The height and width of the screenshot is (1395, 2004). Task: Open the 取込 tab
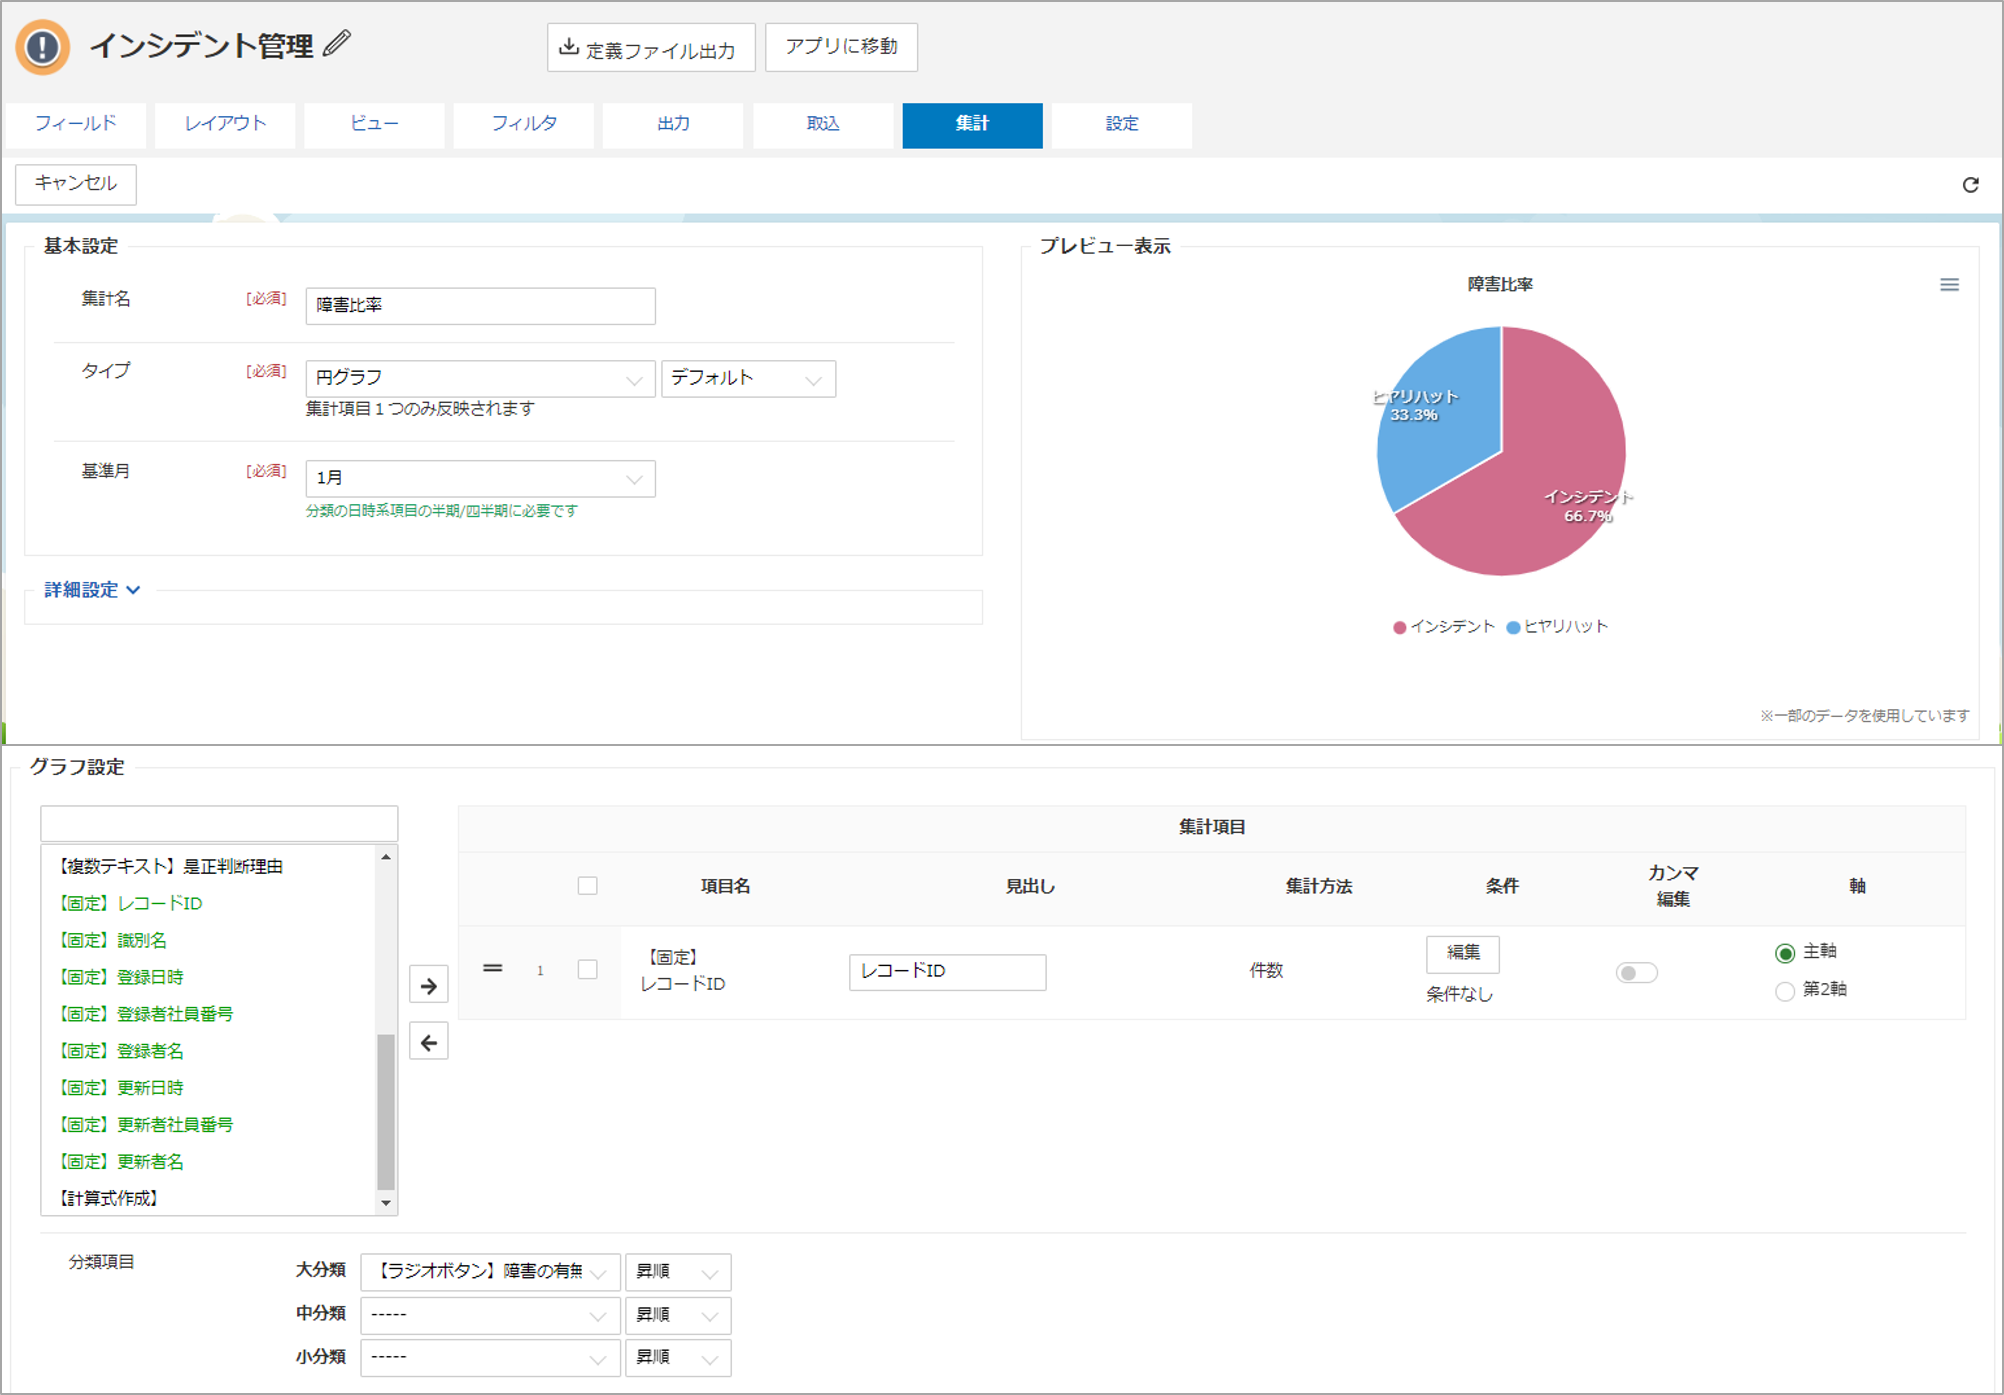coord(822,124)
